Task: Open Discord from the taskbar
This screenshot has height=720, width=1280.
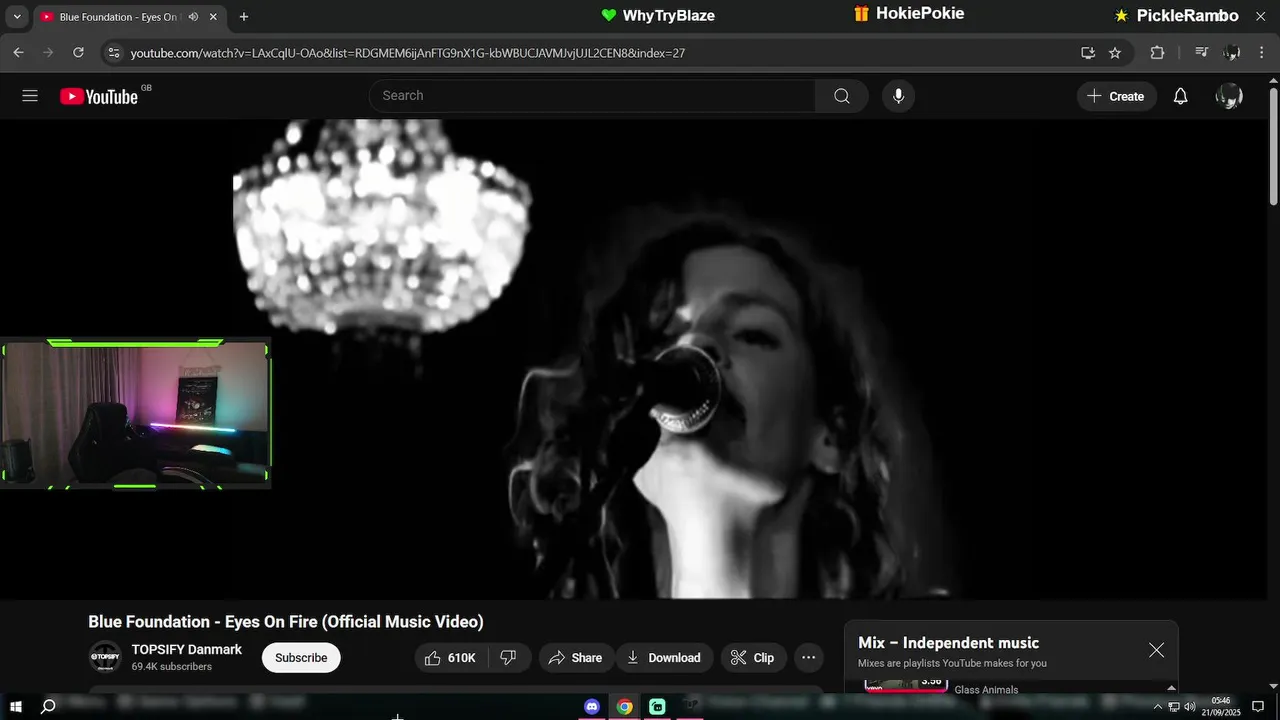Action: tap(592, 707)
